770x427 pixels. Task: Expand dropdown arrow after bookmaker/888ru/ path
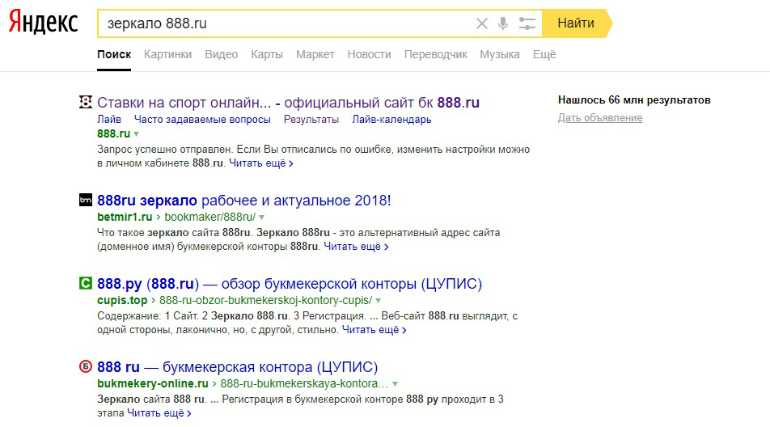coord(262,217)
